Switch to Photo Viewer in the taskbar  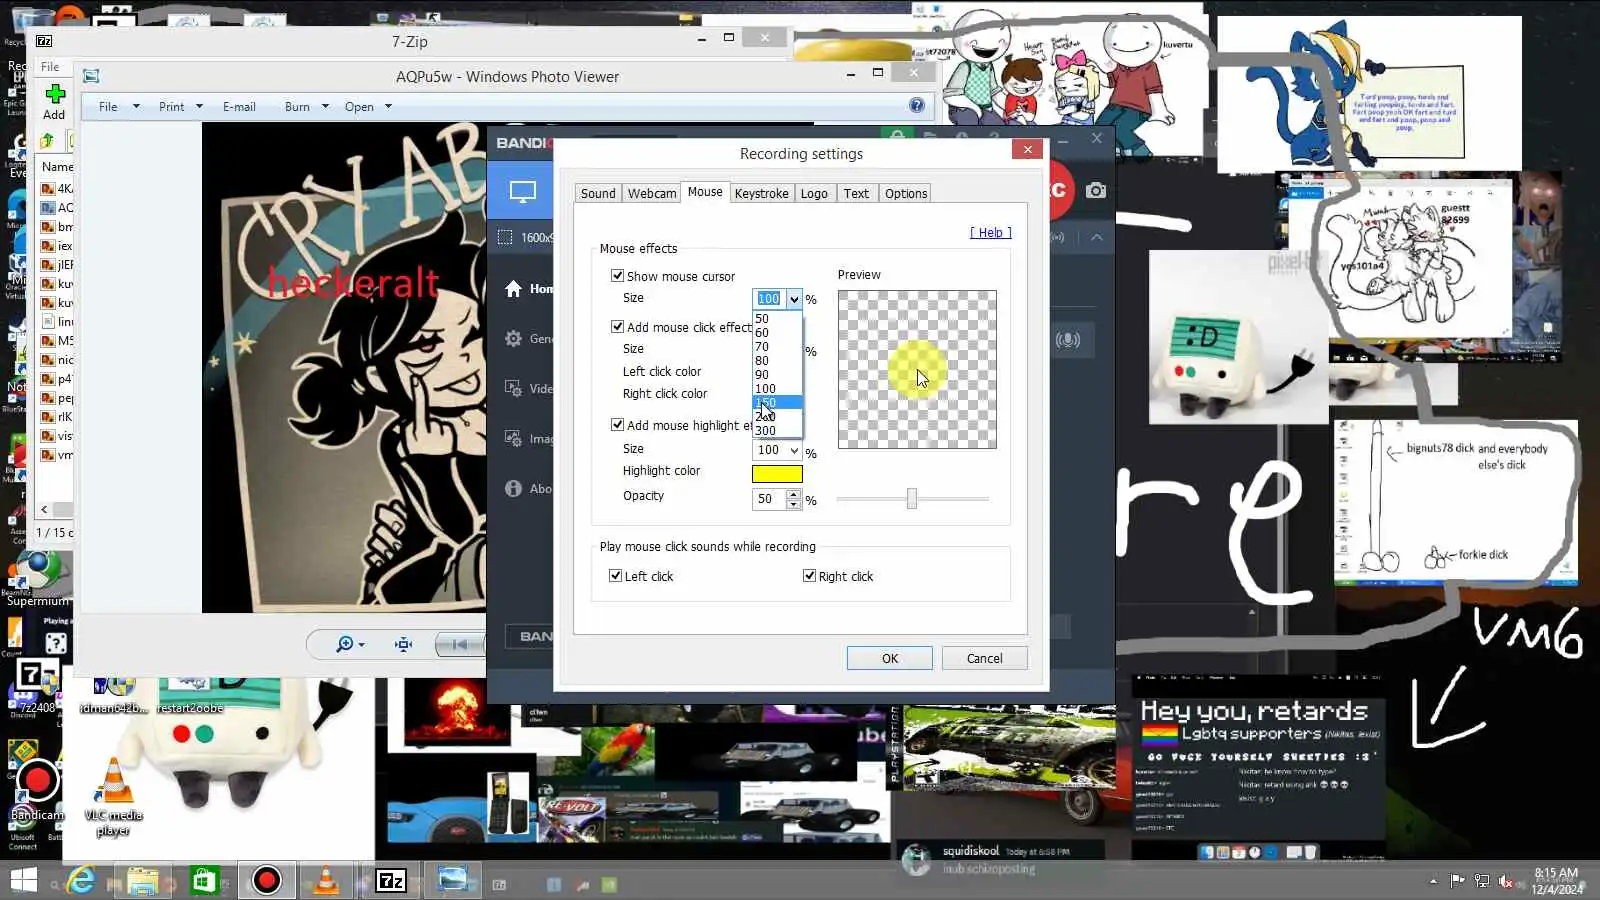(x=453, y=880)
